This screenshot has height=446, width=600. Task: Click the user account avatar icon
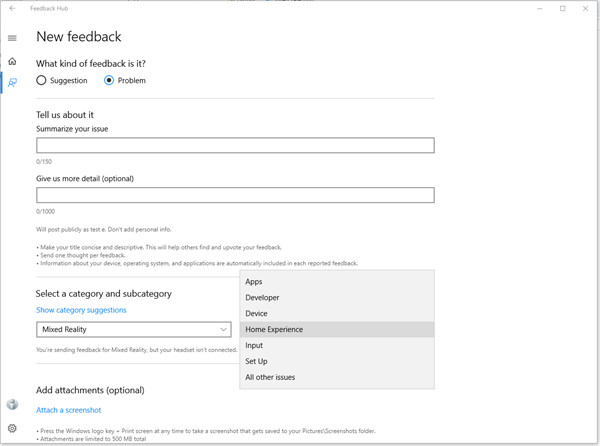[12, 405]
